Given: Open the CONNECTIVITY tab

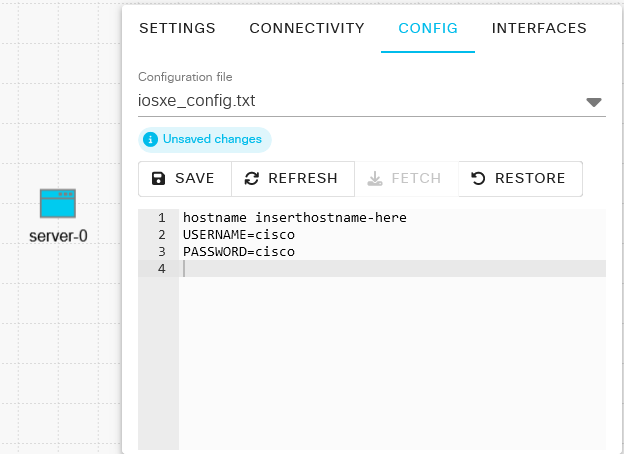Looking at the screenshot, I should click(x=307, y=28).
